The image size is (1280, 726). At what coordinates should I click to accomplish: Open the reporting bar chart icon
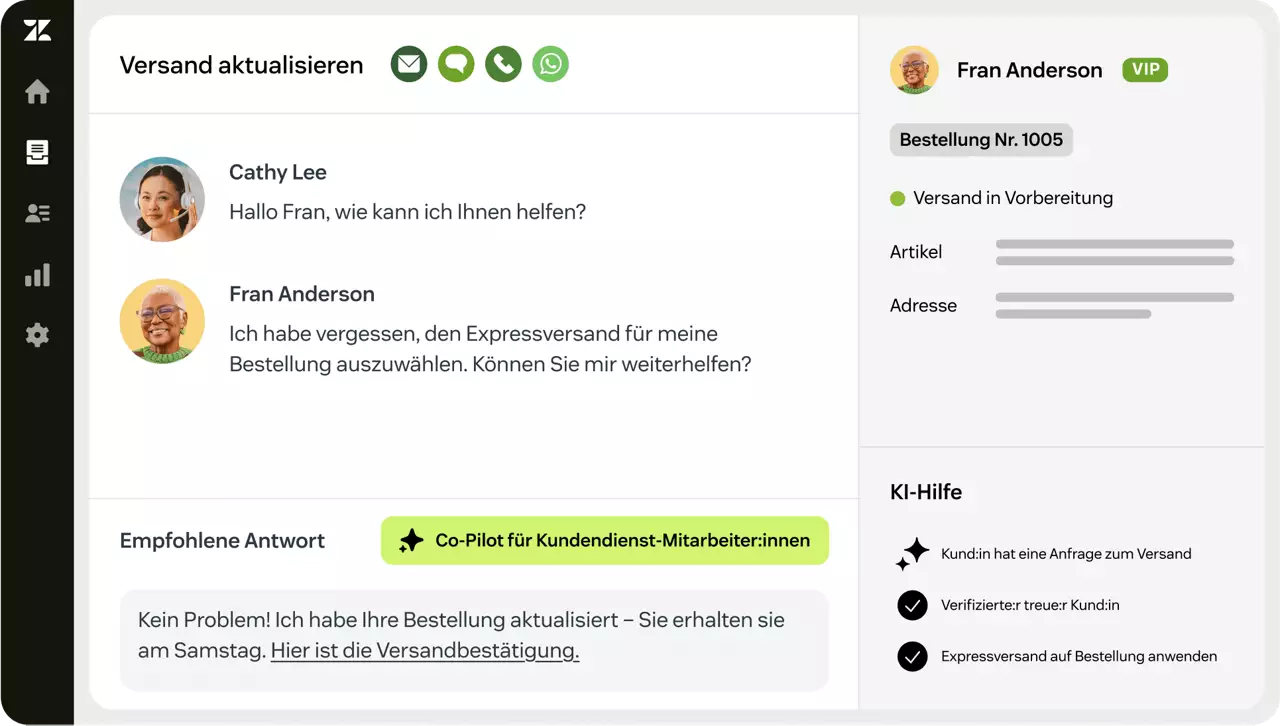pyautogui.click(x=37, y=275)
